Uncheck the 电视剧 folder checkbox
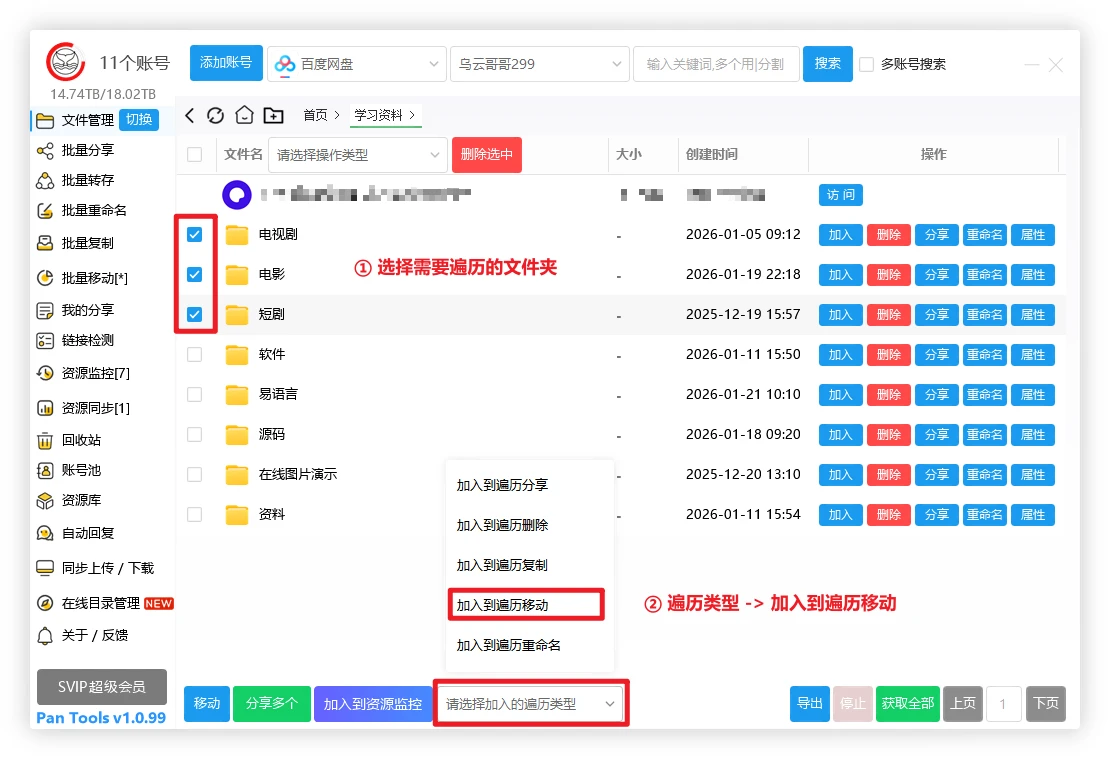Viewport: 1110px width, 759px height. 195,234
